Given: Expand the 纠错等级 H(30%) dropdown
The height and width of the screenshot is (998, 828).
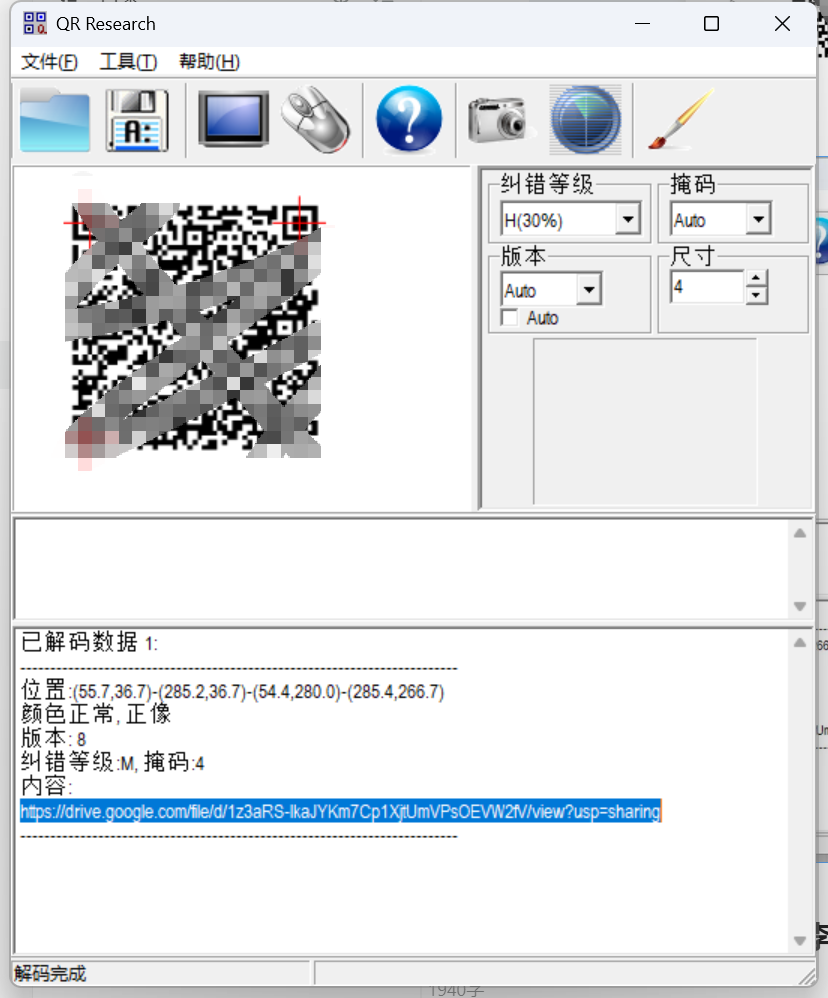Looking at the screenshot, I should pos(628,220).
